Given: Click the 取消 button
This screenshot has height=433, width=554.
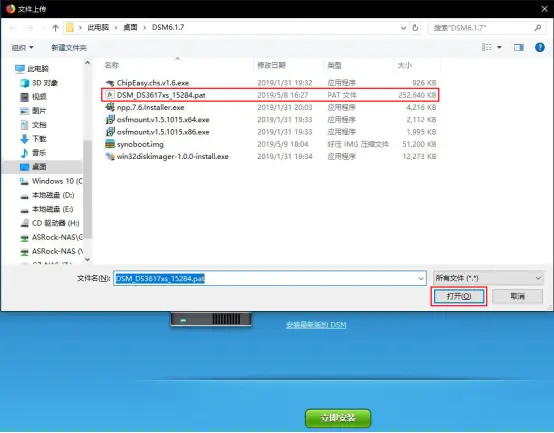Looking at the screenshot, I should pyautogui.click(x=517, y=296).
